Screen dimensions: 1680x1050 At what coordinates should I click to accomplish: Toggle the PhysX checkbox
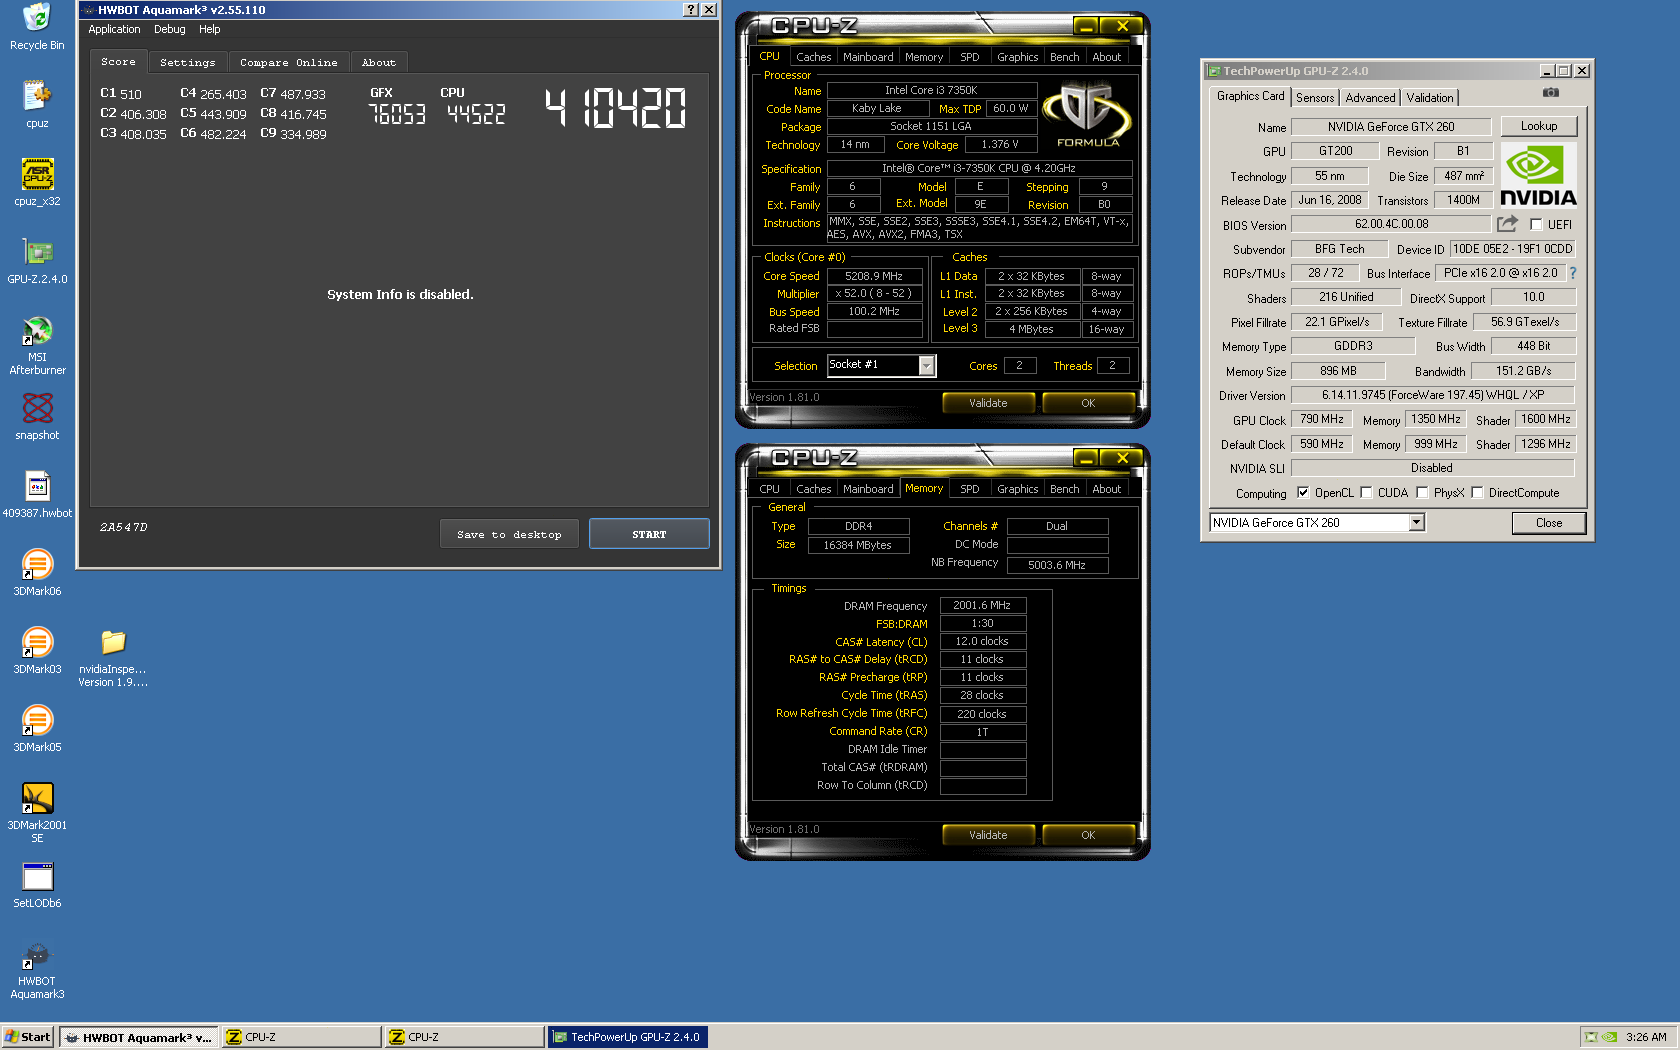pyautogui.click(x=1422, y=492)
